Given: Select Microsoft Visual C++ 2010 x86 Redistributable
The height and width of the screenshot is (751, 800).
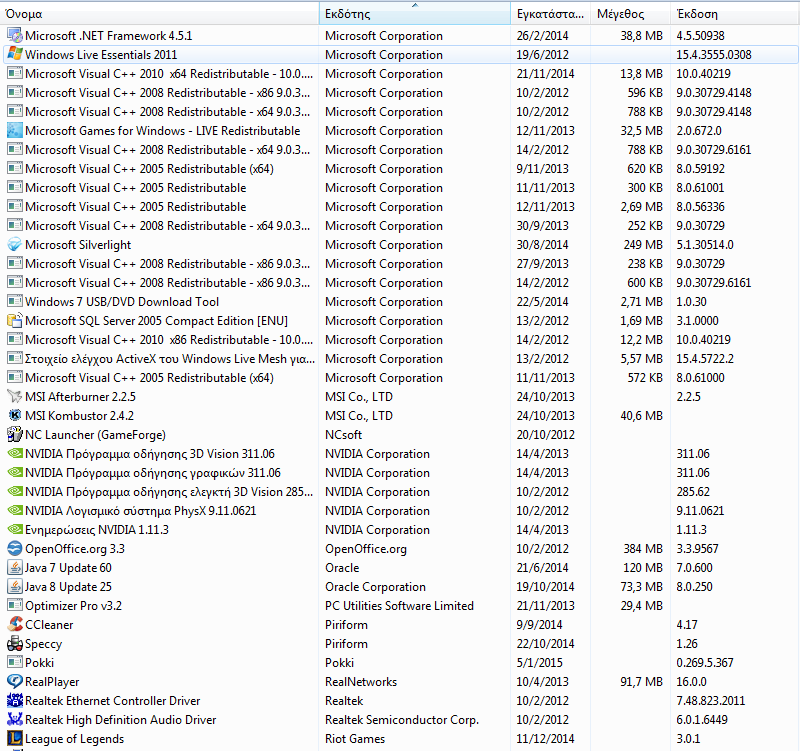Looking at the screenshot, I should 401,340.
